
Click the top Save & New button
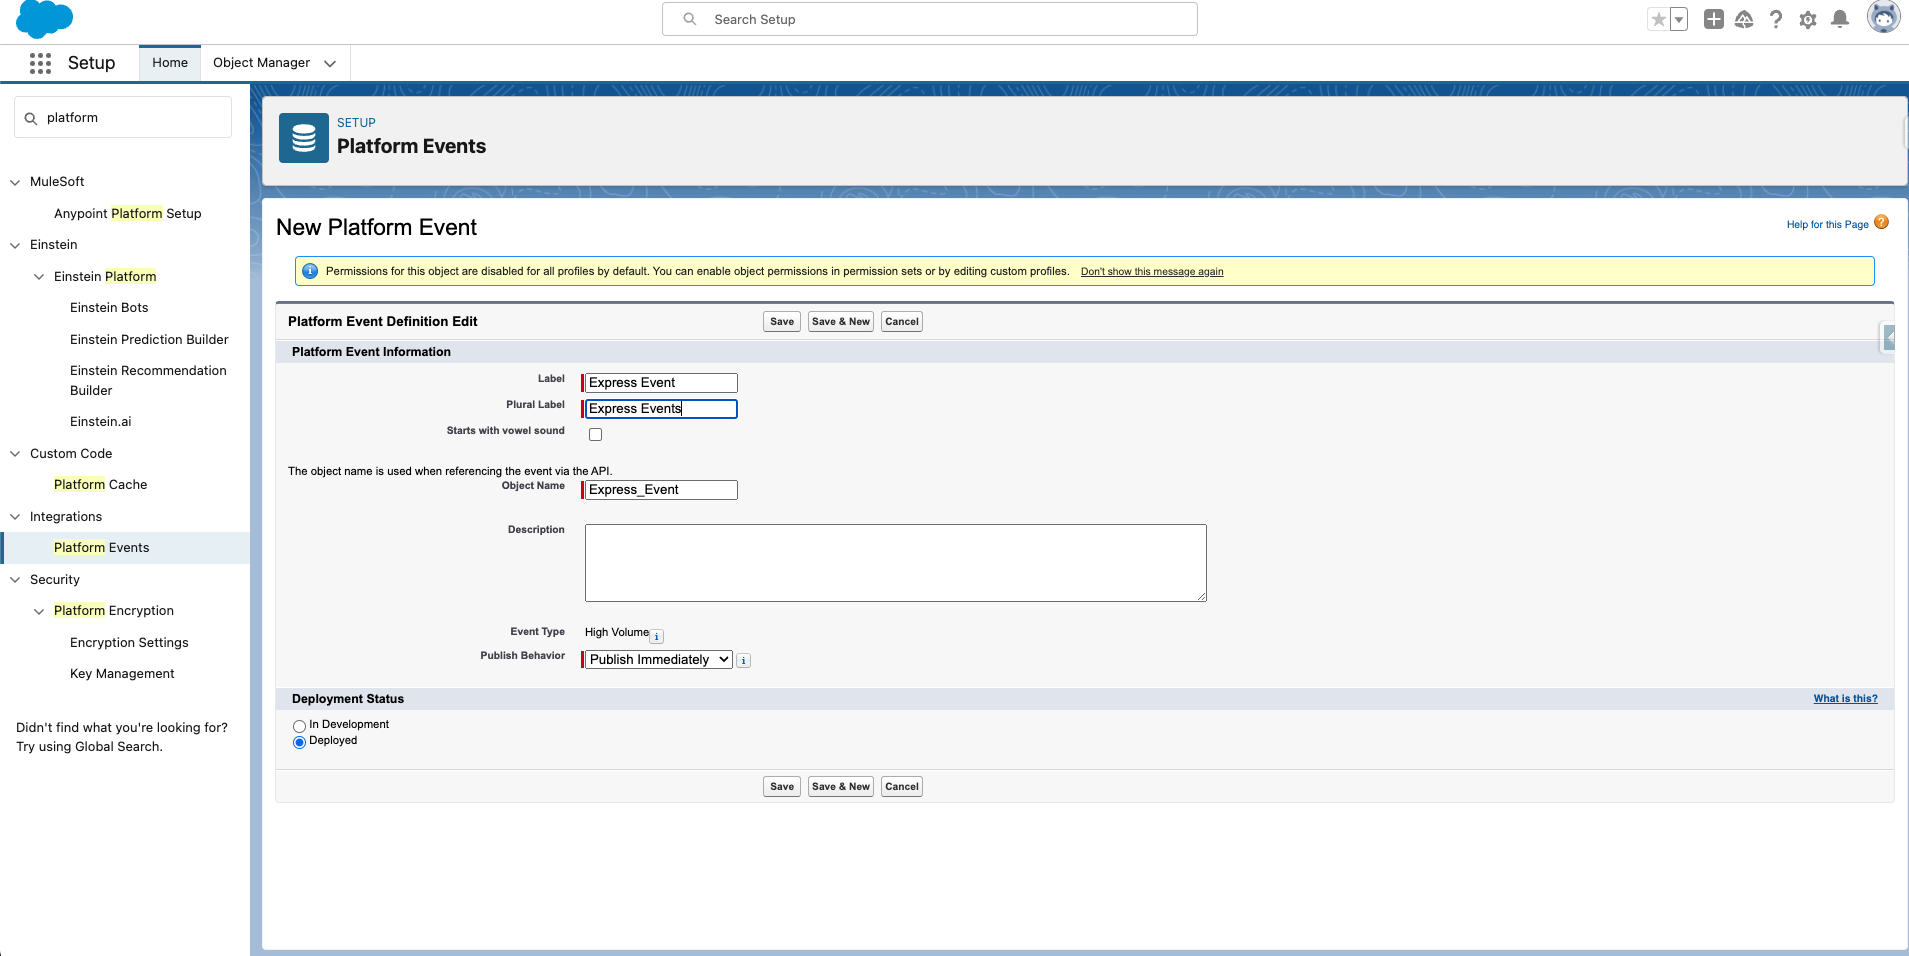click(841, 322)
